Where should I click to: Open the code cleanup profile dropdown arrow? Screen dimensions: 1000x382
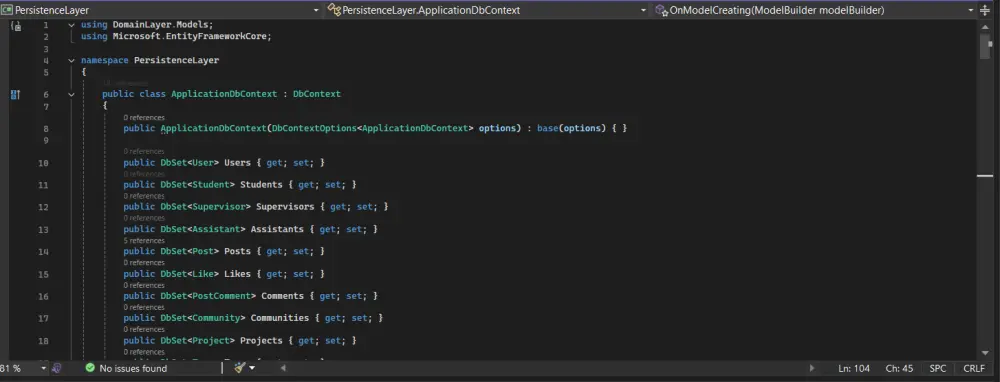pos(252,368)
